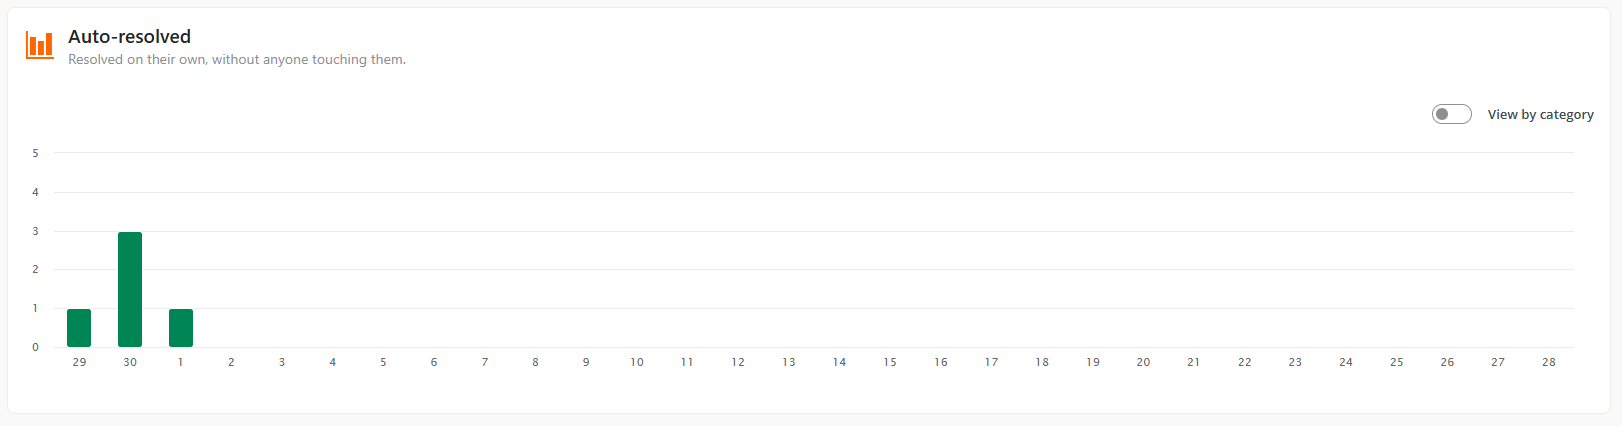The width and height of the screenshot is (1622, 426).
Task: Click the subtitle about resolved on their own
Action: click(237, 60)
